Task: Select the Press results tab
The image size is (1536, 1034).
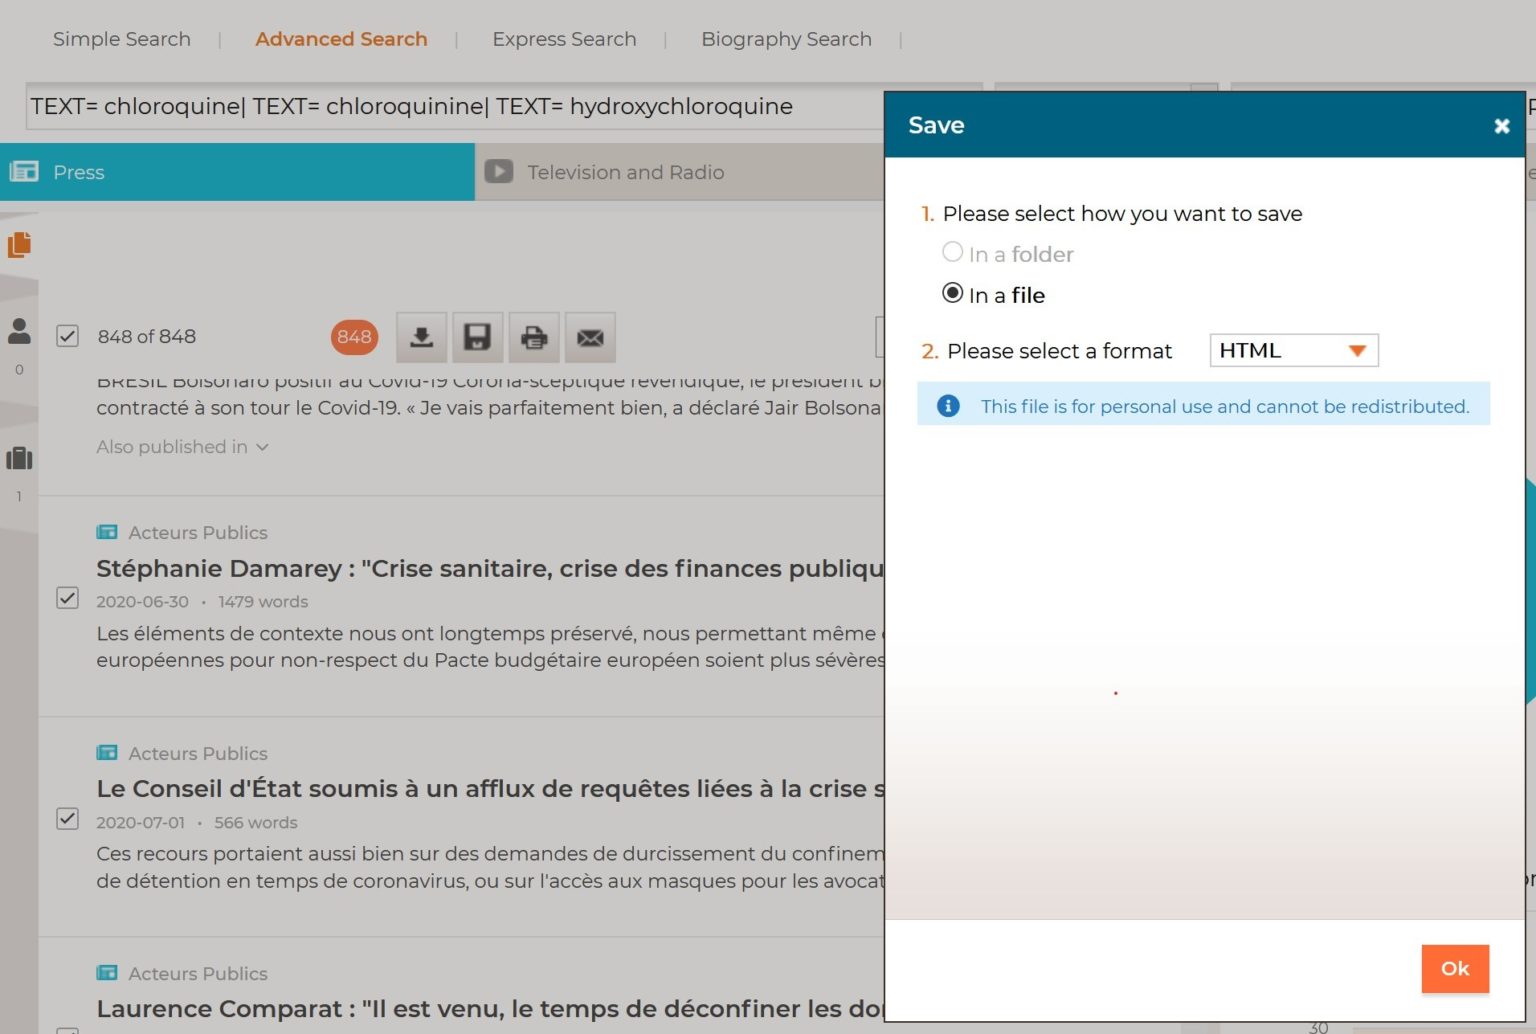Action: (237, 172)
